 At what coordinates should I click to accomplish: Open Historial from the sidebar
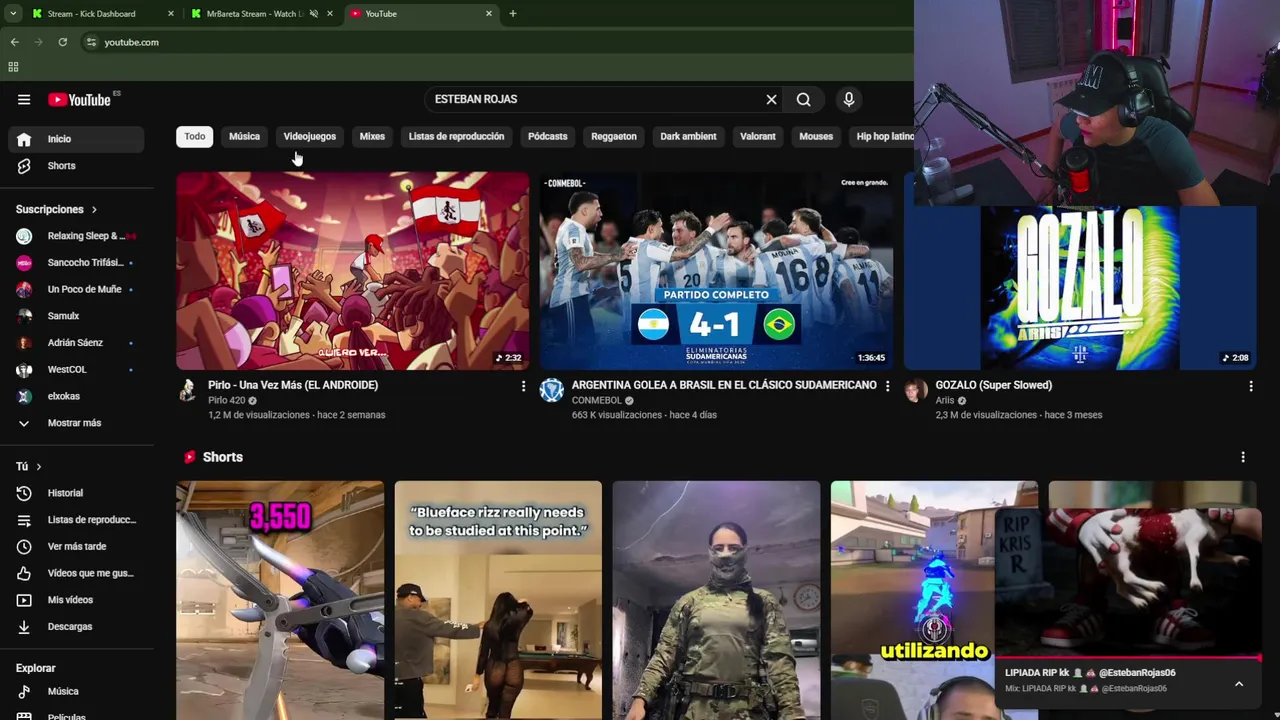tap(76, 493)
